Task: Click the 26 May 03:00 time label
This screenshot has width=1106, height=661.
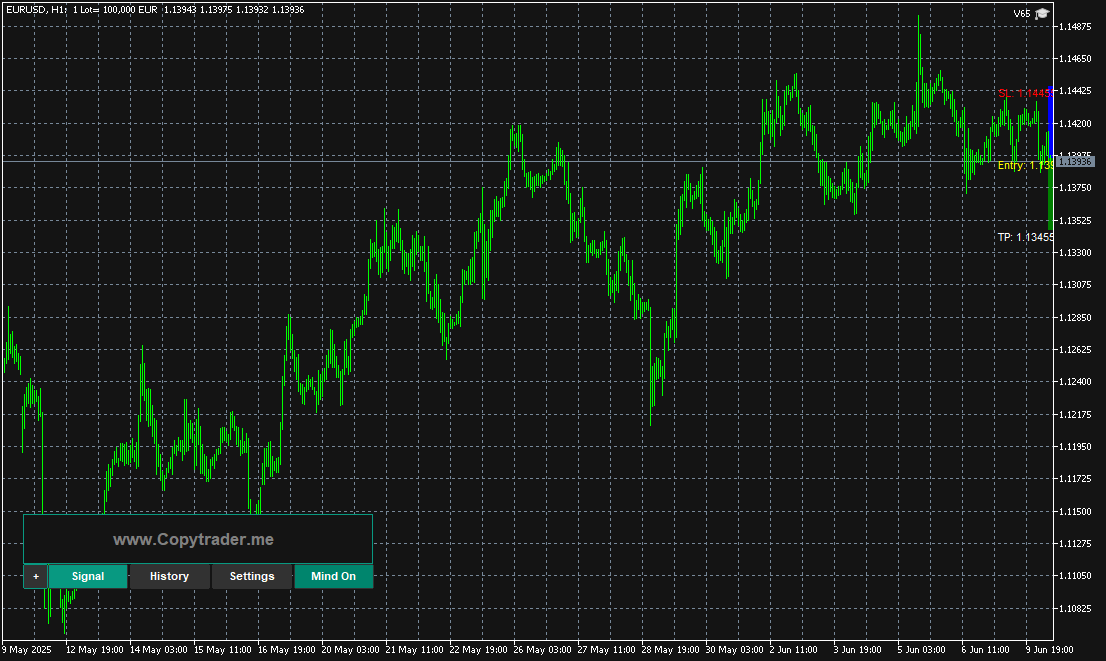Action: click(542, 650)
